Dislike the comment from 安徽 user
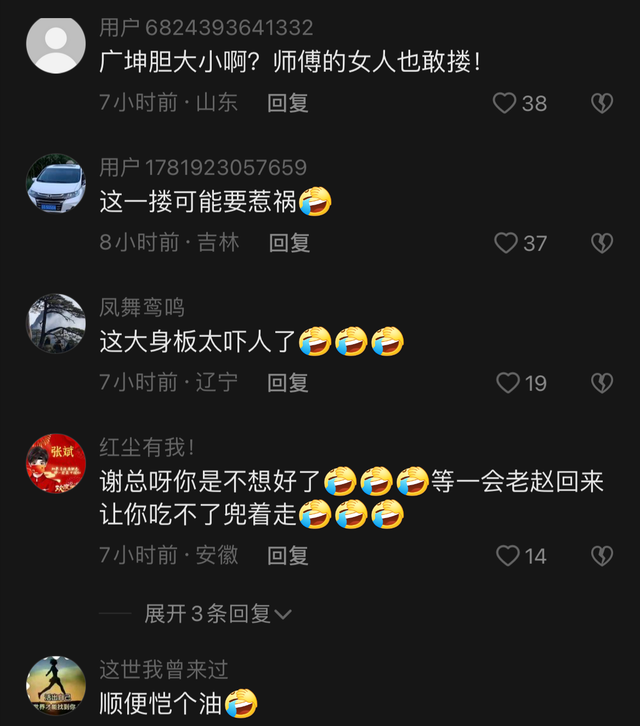The width and height of the screenshot is (640, 726). pyautogui.click(x=602, y=556)
